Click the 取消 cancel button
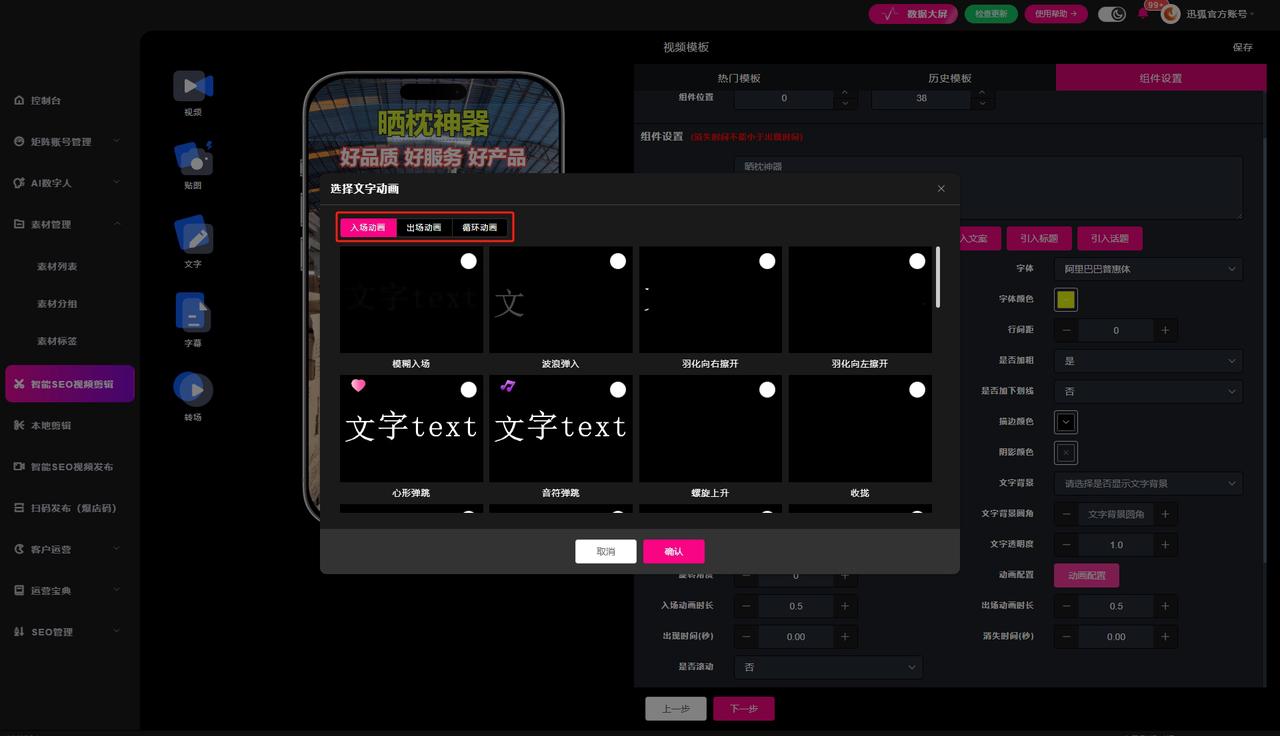The image size is (1280, 736). coord(605,551)
